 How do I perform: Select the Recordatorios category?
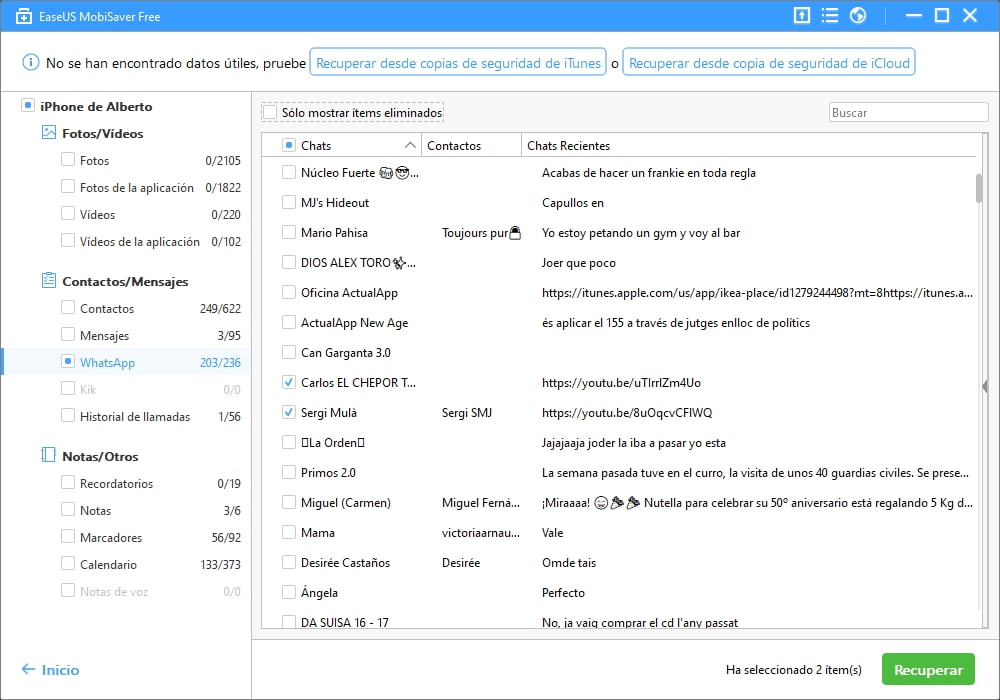117,483
